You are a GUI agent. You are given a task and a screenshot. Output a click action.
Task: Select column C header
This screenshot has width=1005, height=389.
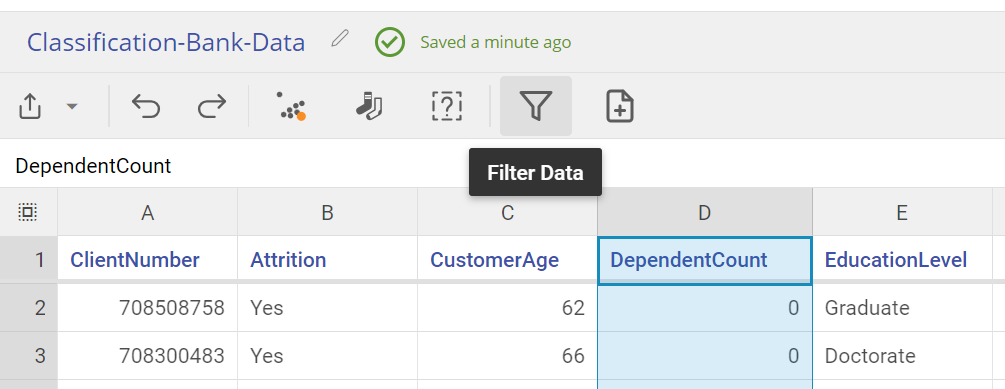[508, 212]
